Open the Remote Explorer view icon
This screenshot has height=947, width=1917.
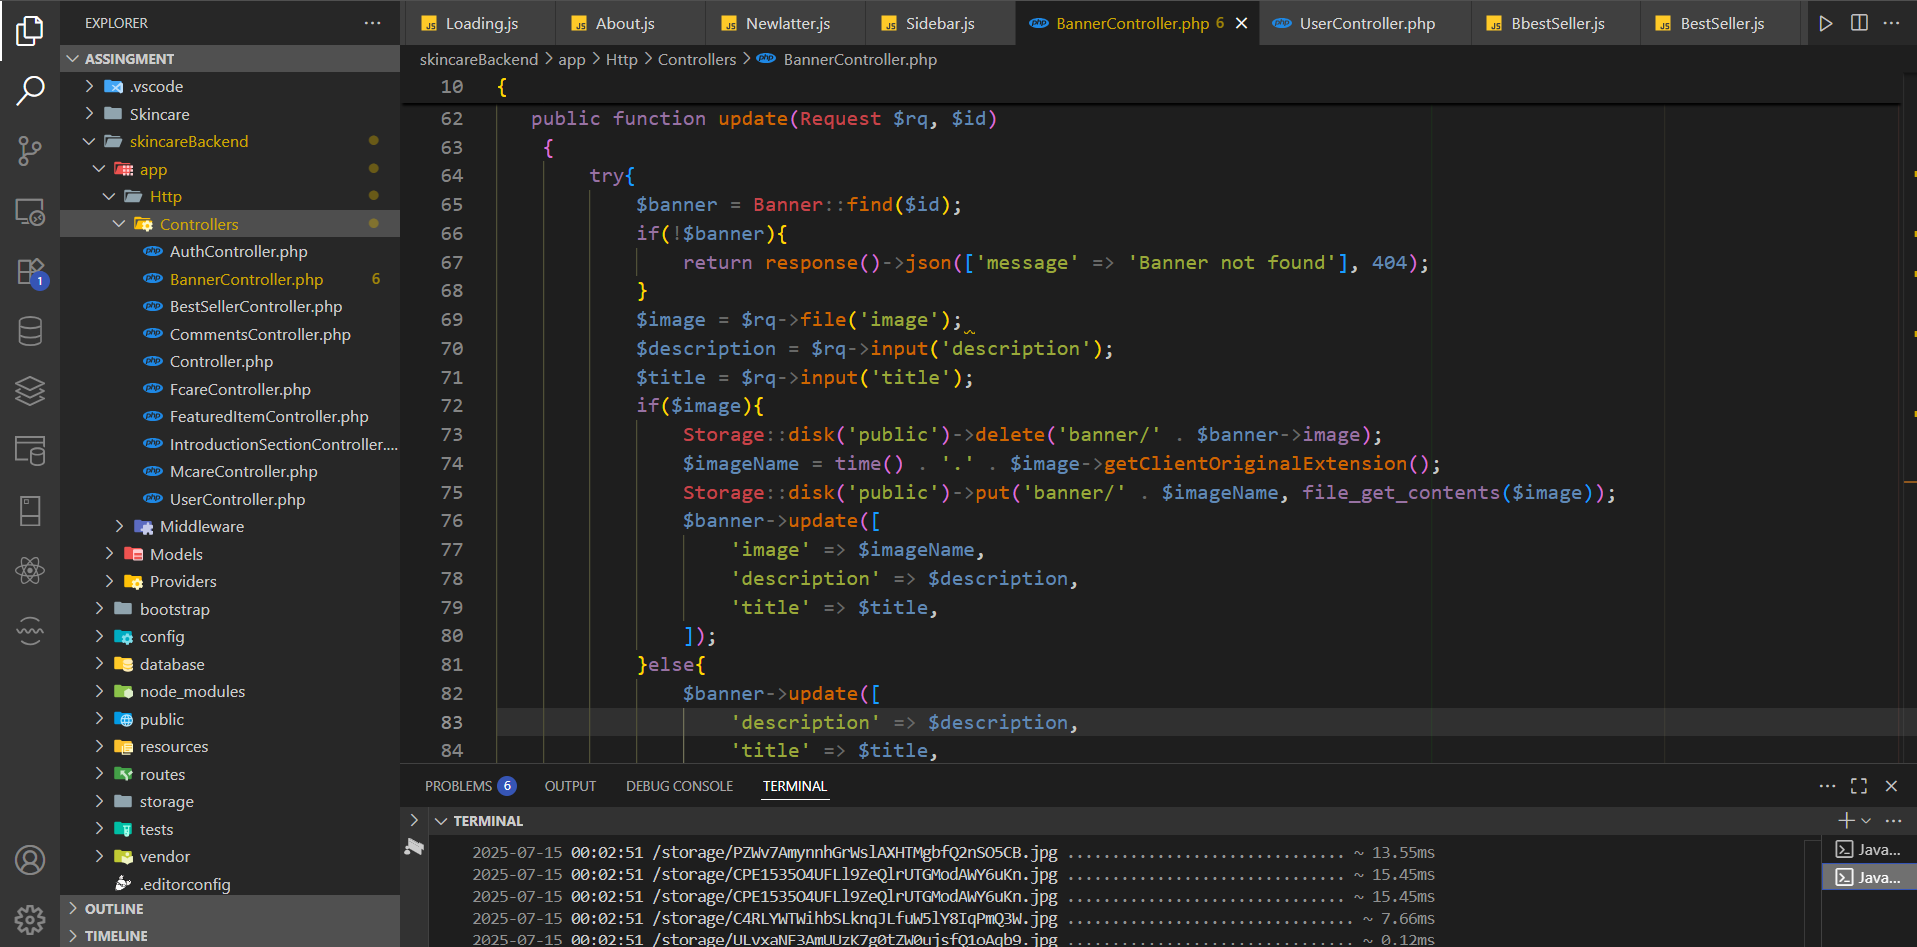coord(30,211)
